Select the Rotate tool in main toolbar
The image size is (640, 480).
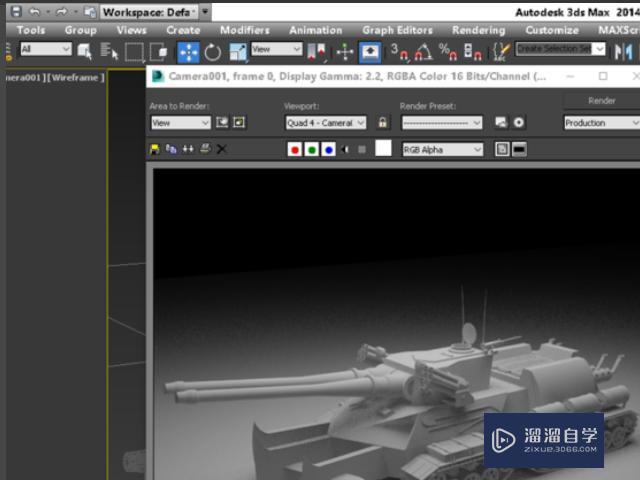click(213, 51)
